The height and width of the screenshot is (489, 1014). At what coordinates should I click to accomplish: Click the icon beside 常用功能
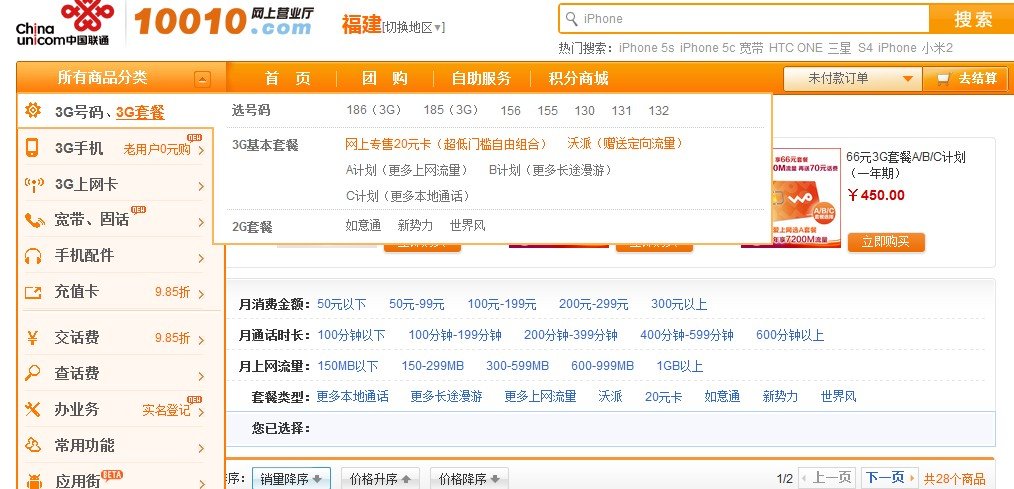(32, 446)
